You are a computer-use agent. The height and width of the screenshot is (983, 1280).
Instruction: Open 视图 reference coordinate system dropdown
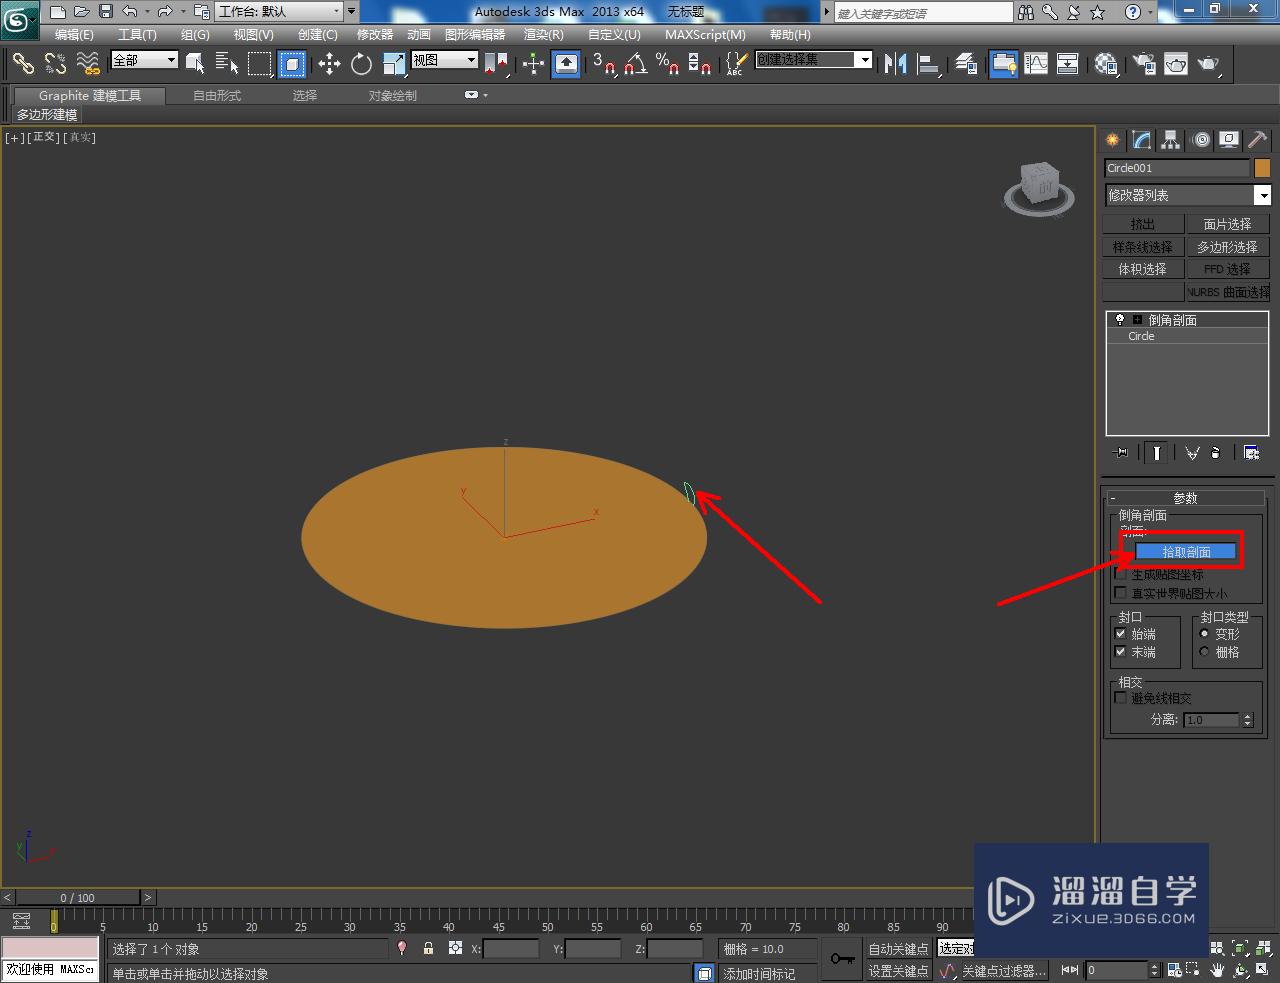click(x=444, y=60)
